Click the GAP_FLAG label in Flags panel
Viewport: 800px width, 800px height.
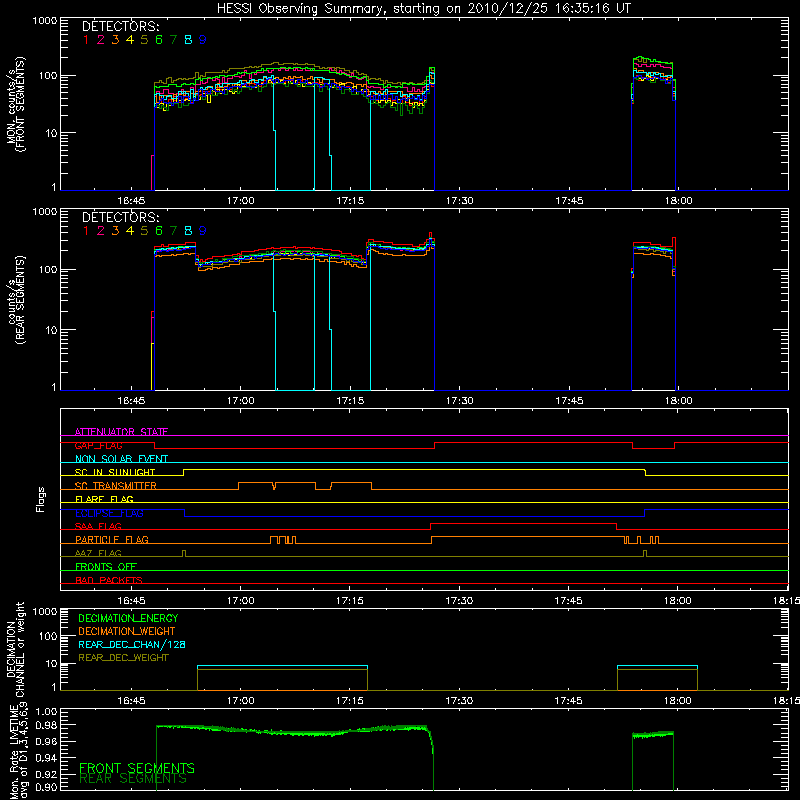pyautogui.click(x=98, y=445)
